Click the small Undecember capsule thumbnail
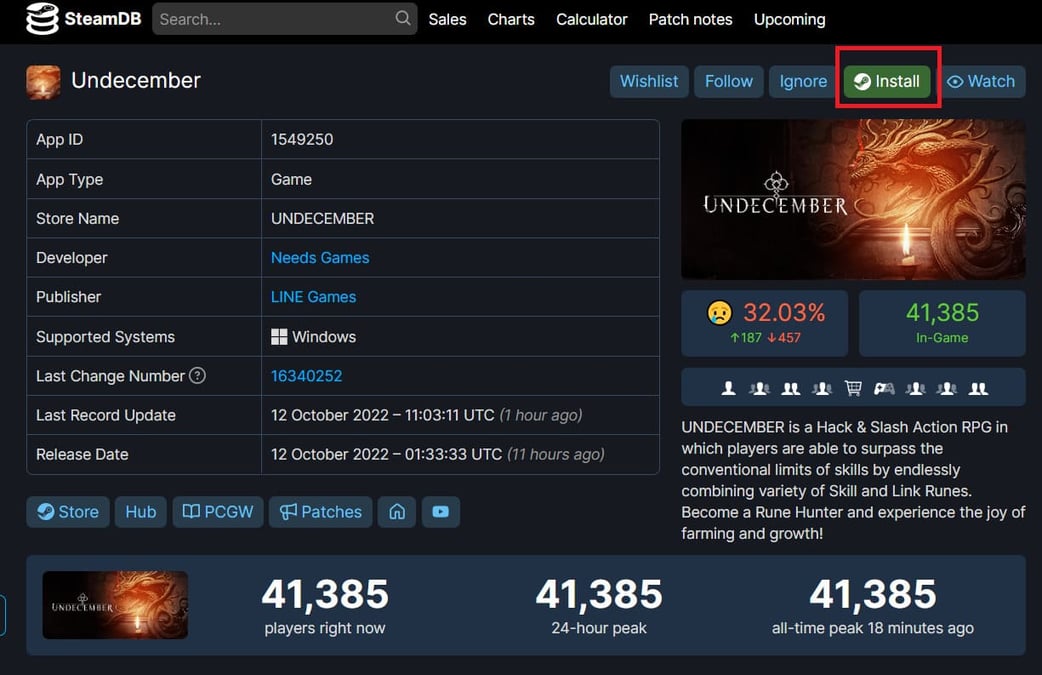Screen dimensions: 1042x675 115,605
